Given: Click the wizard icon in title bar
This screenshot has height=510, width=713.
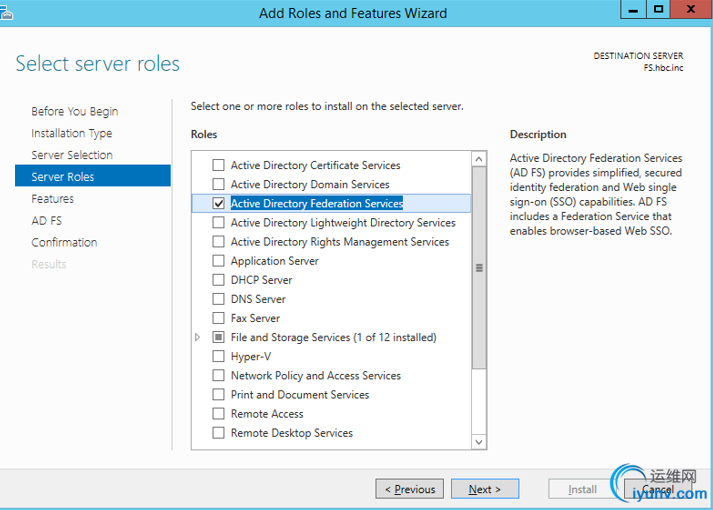Looking at the screenshot, I should [6, 13].
